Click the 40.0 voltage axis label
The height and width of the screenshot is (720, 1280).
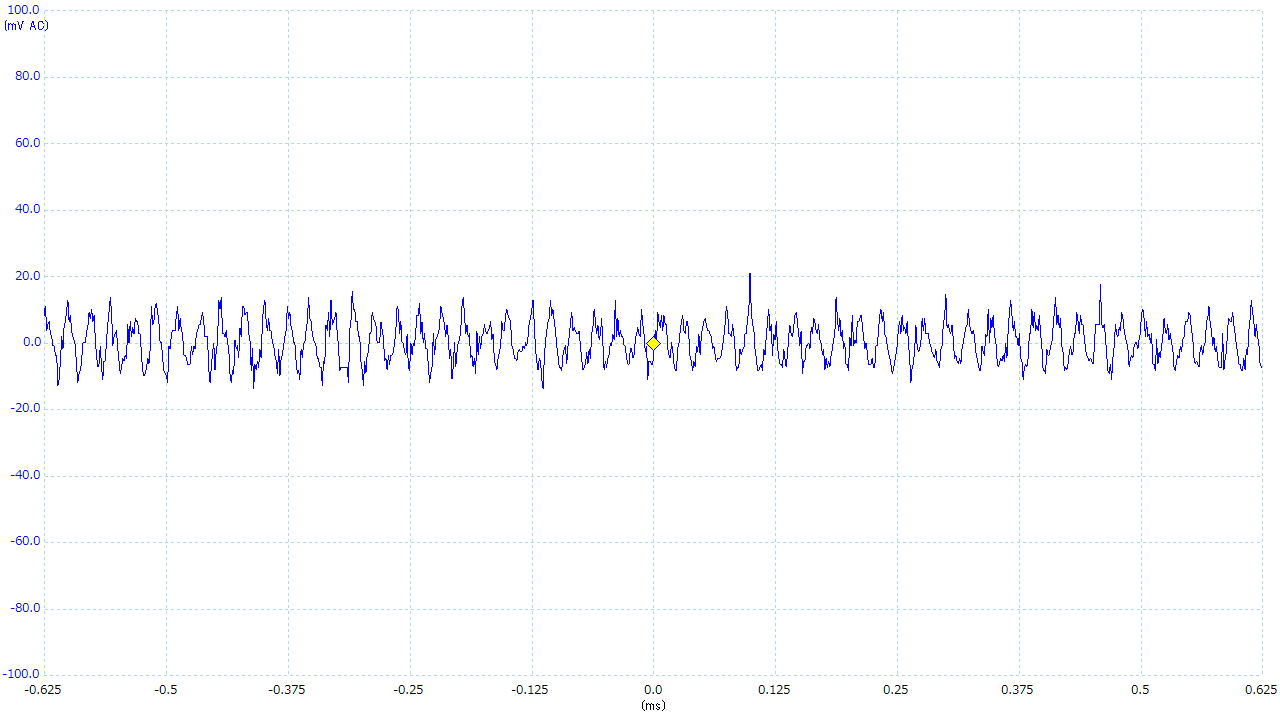click(x=25, y=210)
